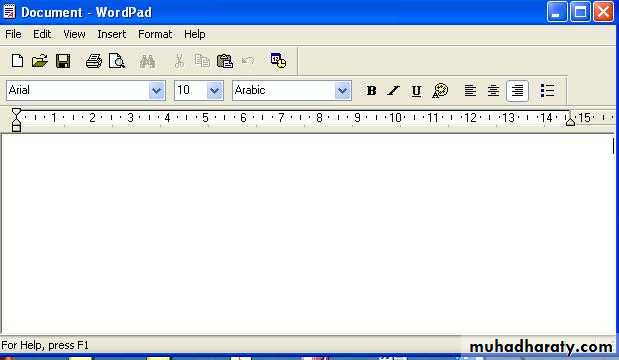The image size is (619, 360).
Task: Expand the font size 10 dropdown
Action: click(x=214, y=91)
